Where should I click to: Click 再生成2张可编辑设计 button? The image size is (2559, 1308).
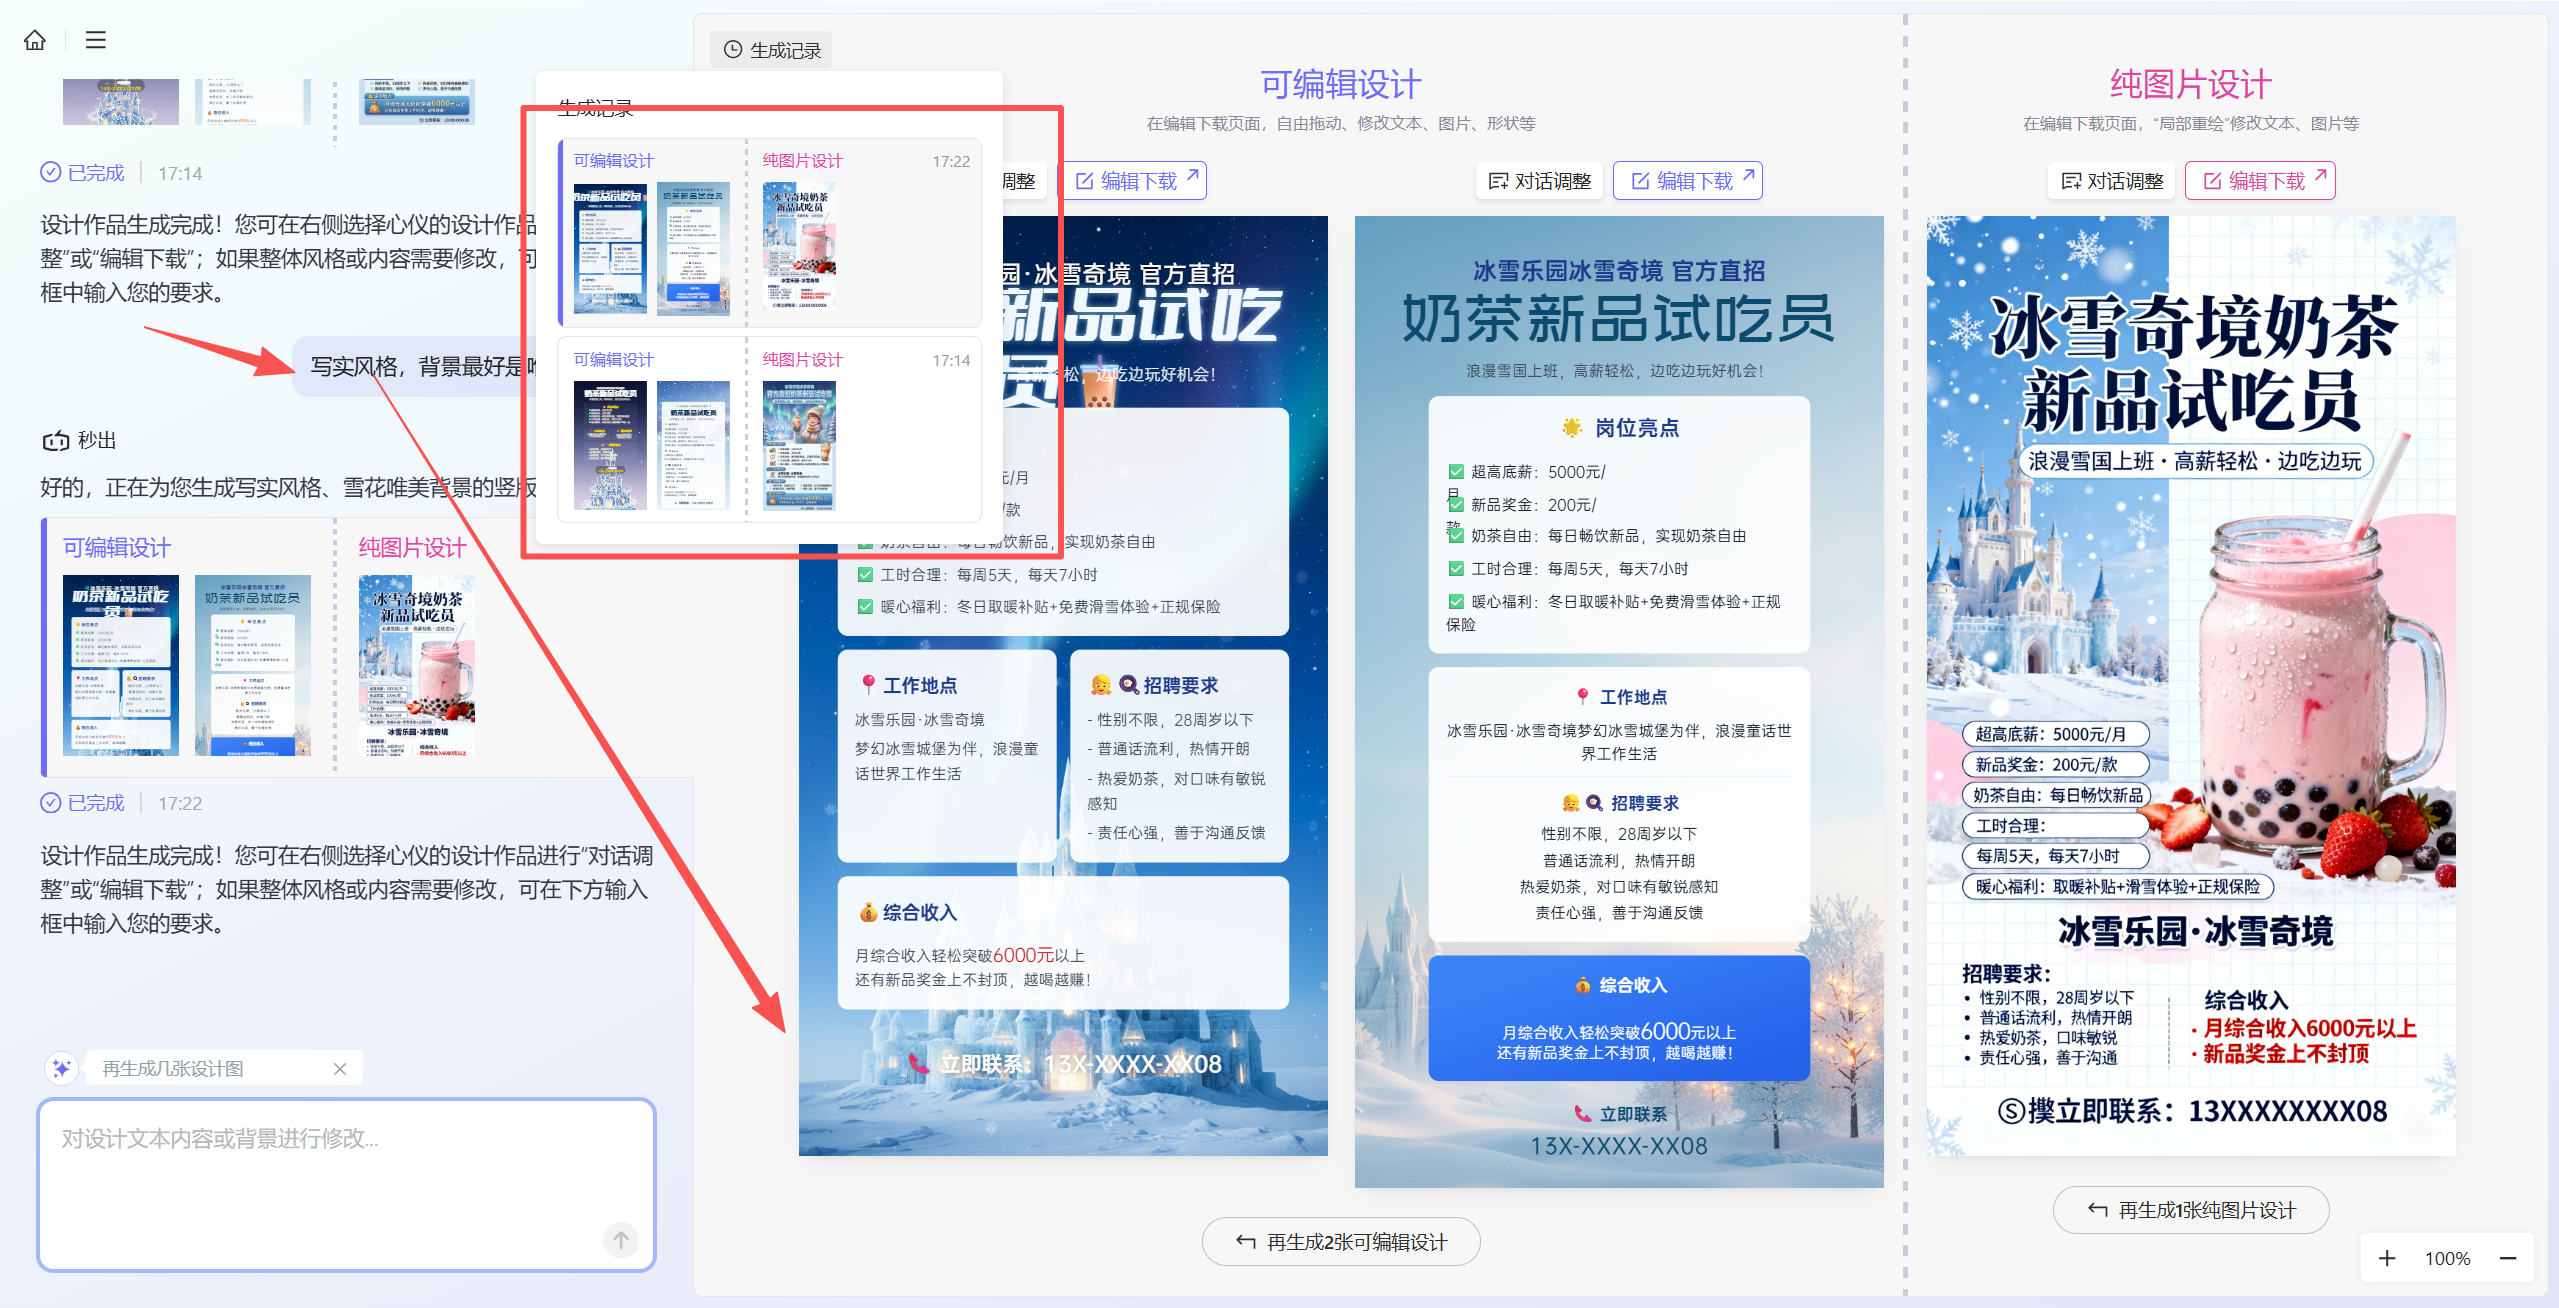click(x=1341, y=1242)
